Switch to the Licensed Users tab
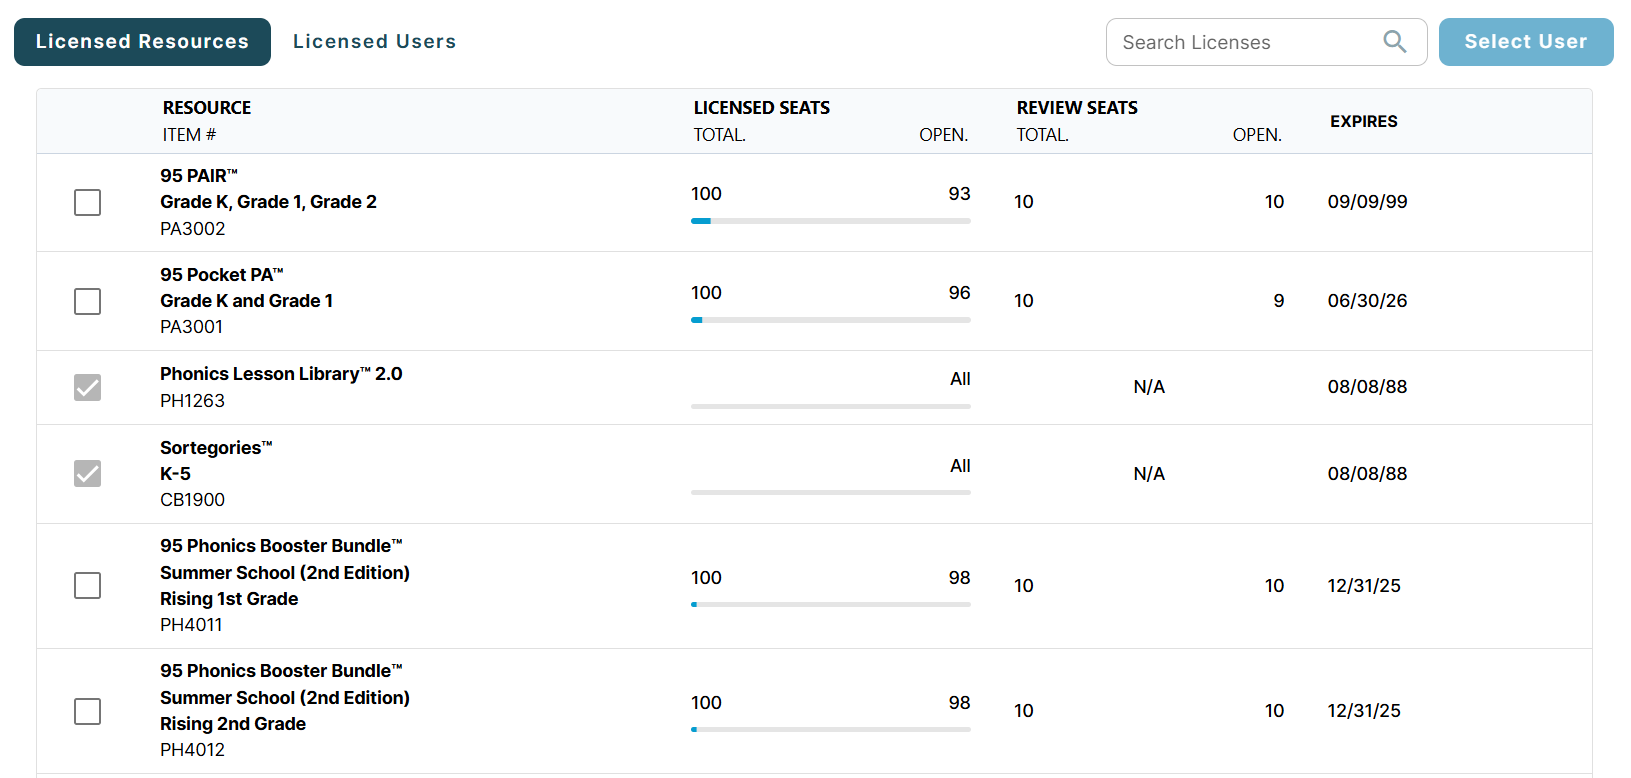The image size is (1631, 778). click(375, 42)
